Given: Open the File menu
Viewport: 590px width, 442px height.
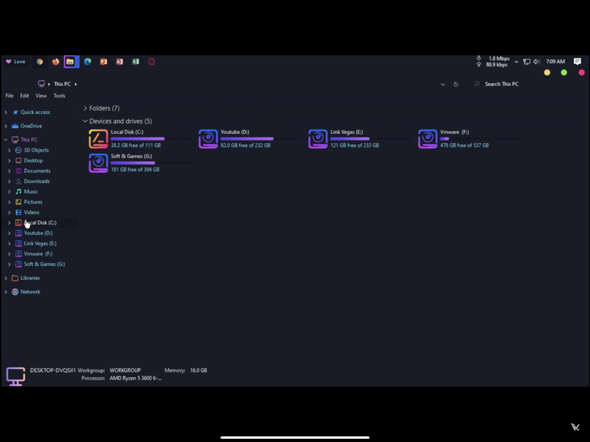Looking at the screenshot, I should (x=9, y=96).
